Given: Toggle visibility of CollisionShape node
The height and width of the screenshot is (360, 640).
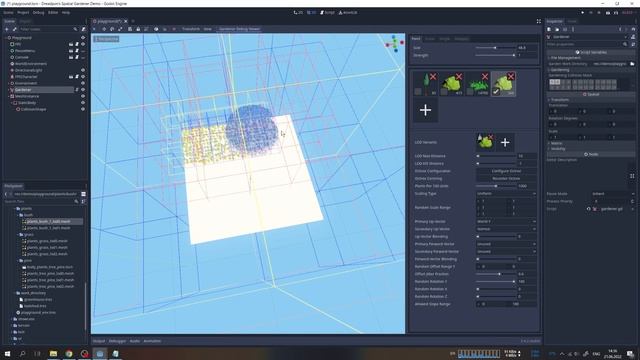Looking at the screenshot, I should point(83,109).
